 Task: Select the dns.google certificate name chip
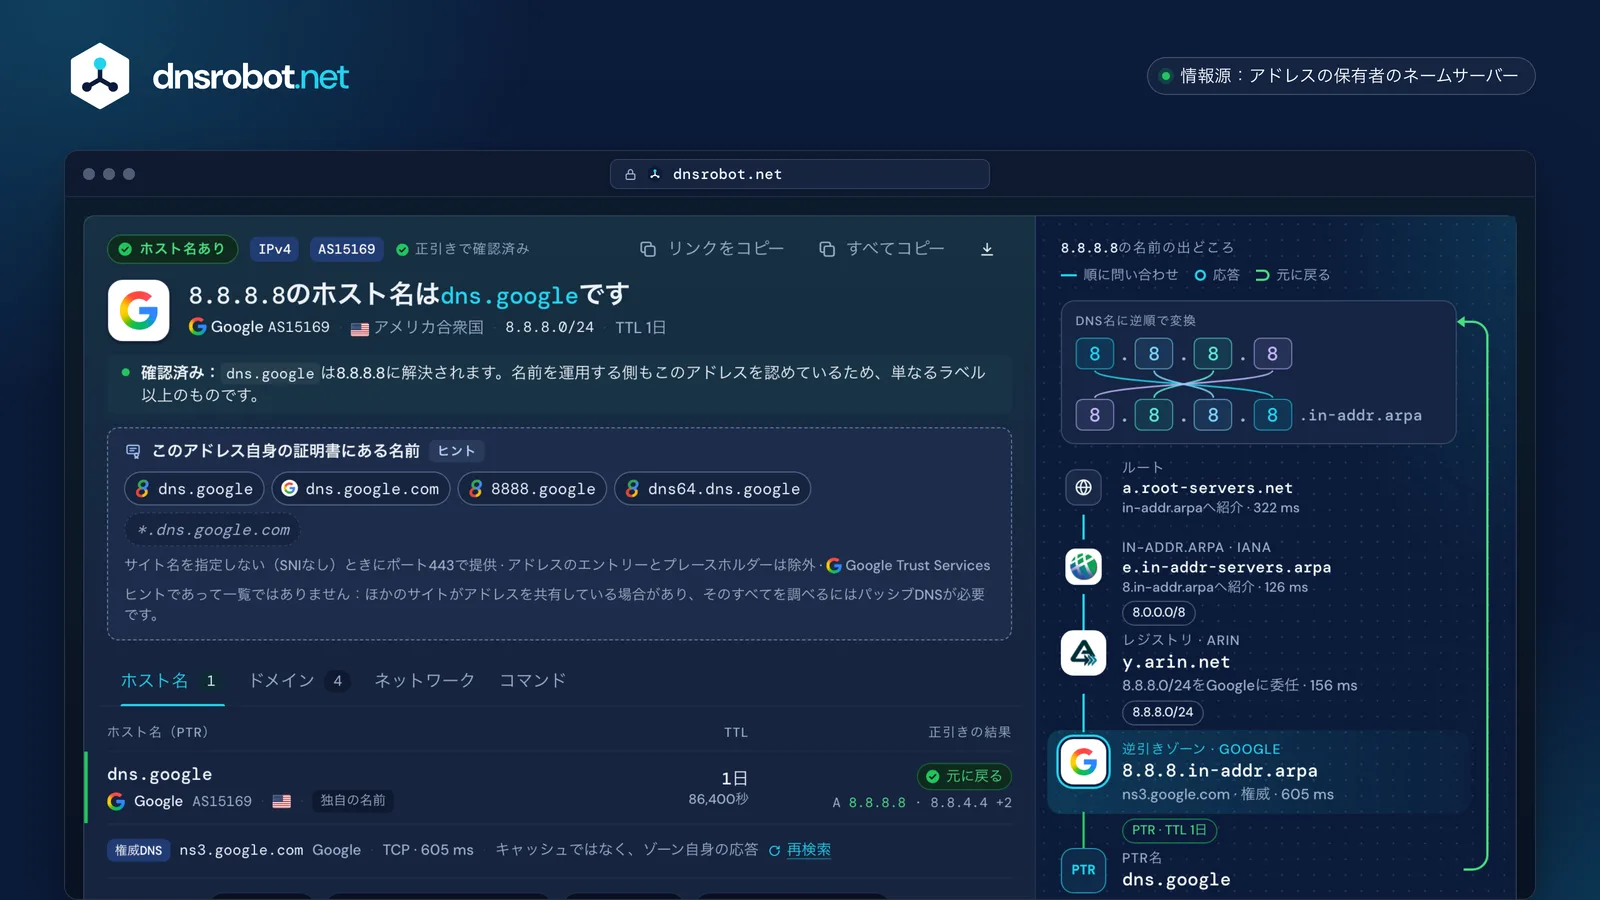point(194,489)
